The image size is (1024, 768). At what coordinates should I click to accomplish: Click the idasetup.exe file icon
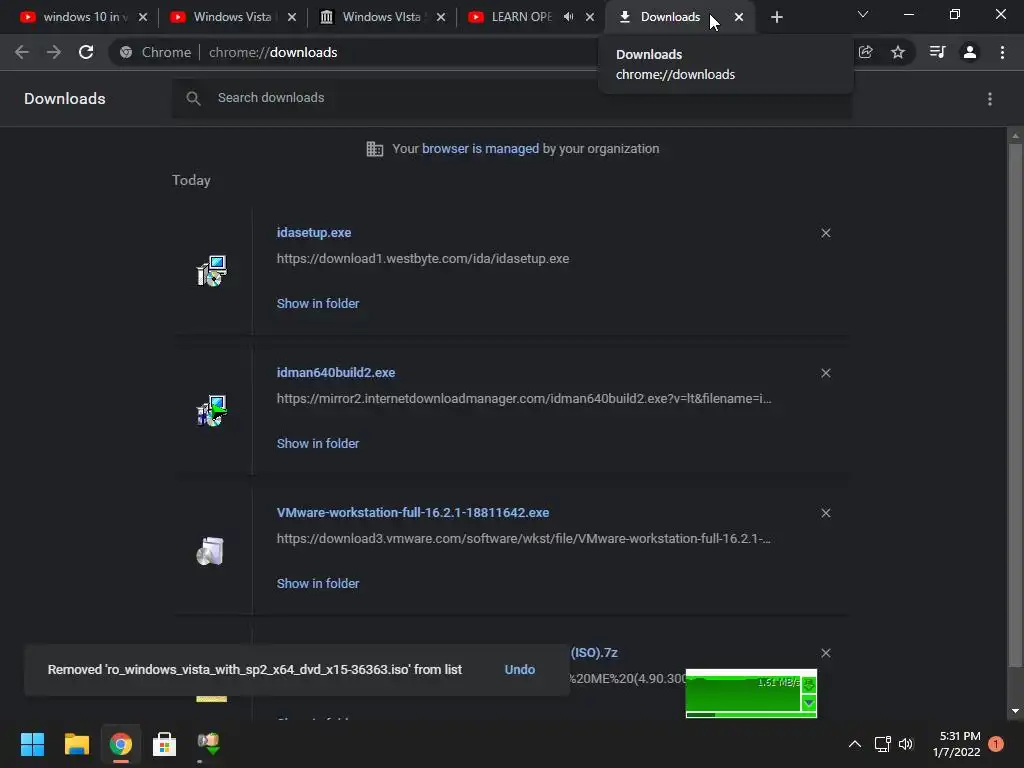212,270
